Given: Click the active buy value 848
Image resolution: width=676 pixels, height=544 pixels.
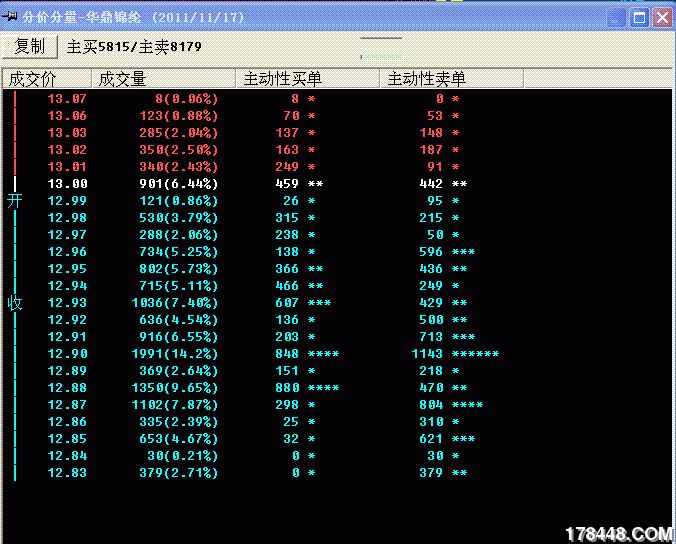Looking at the screenshot, I should pyautogui.click(x=287, y=354).
